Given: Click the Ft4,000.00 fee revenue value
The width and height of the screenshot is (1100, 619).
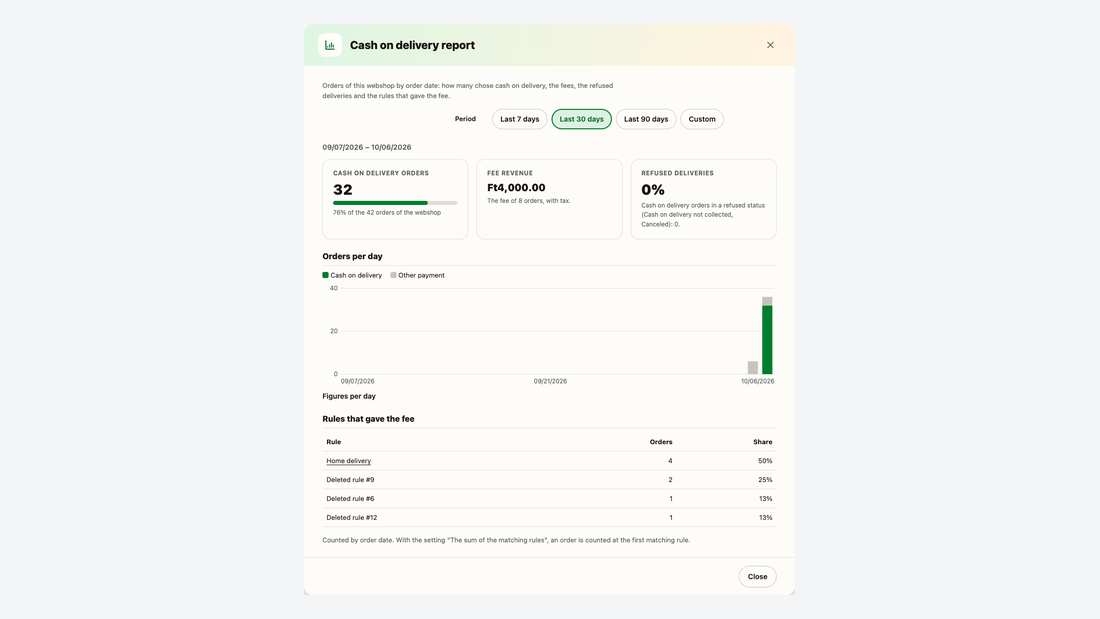Looking at the screenshot, I should pyautogui.click(x=516, y=188).
